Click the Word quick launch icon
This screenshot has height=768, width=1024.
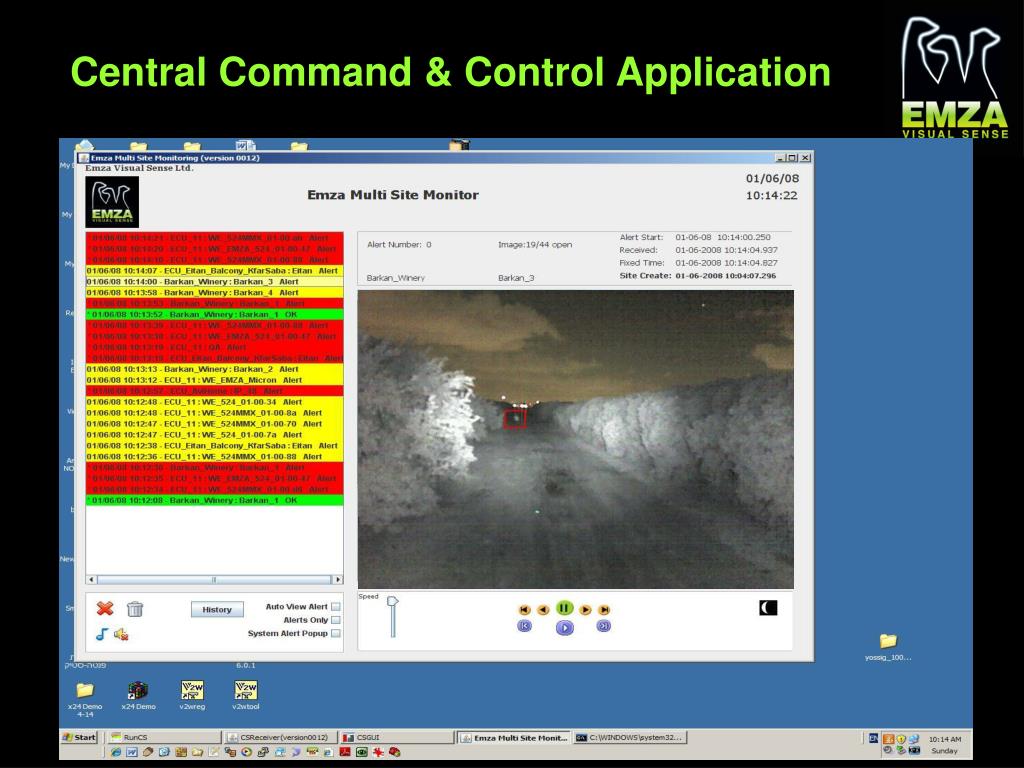point(132,752)
